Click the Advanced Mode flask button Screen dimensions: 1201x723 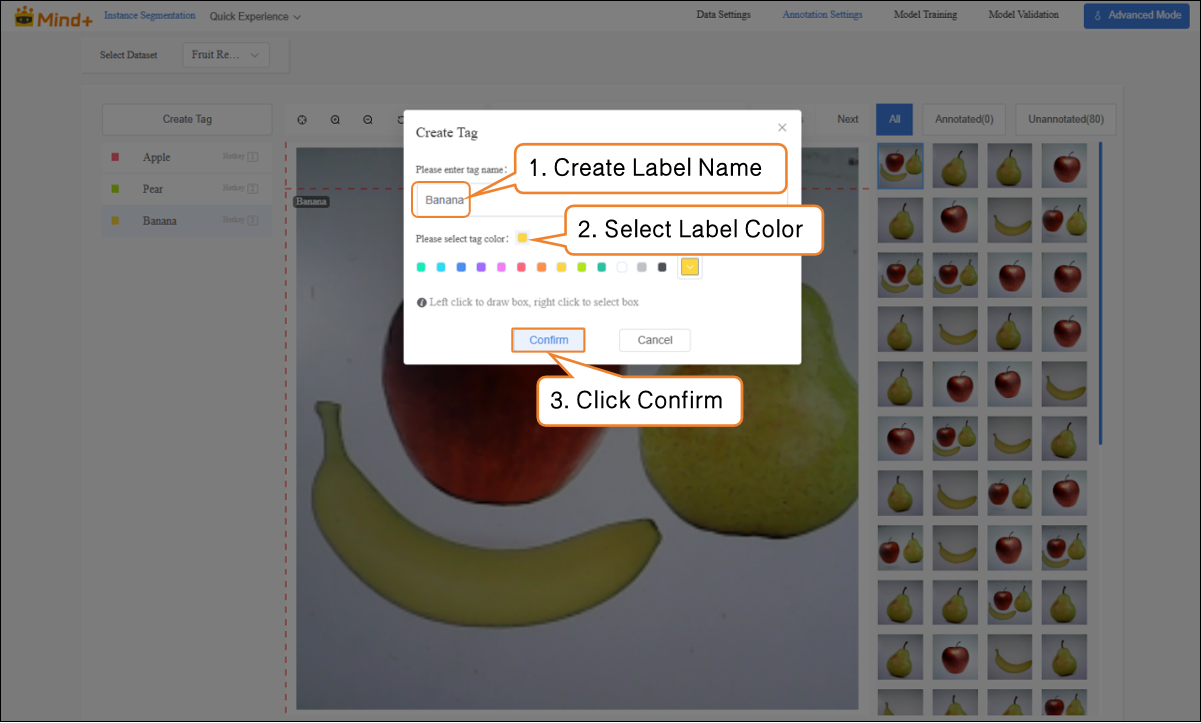tap(1136, 15)
